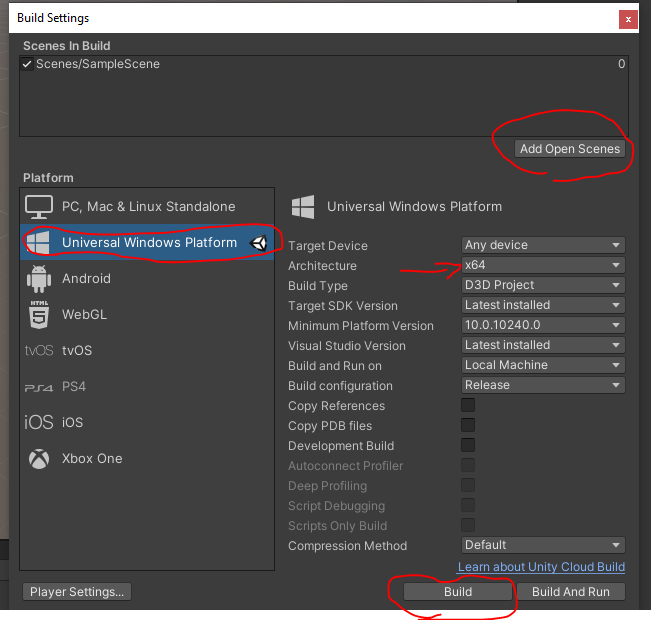Click the Android robot icon
The image size is (651, 620).
pos(39,279)
